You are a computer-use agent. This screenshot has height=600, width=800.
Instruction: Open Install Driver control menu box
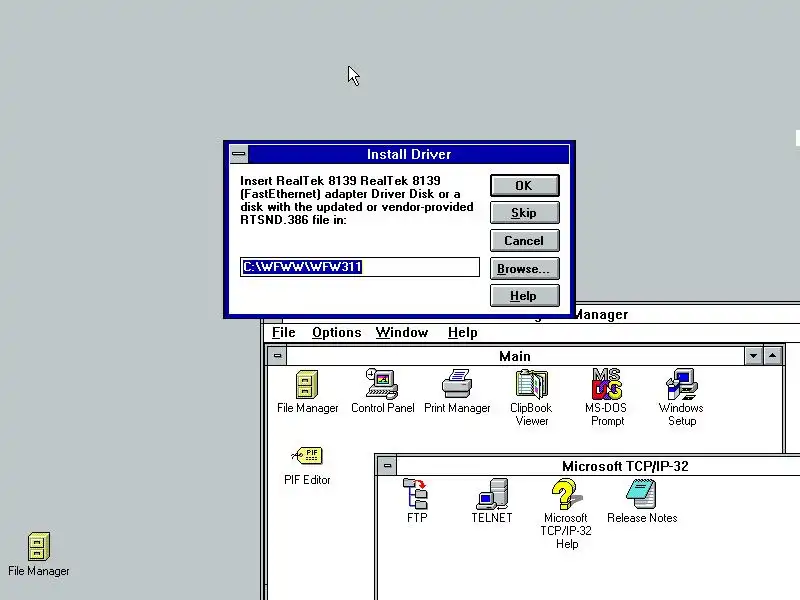coord(239,154)
